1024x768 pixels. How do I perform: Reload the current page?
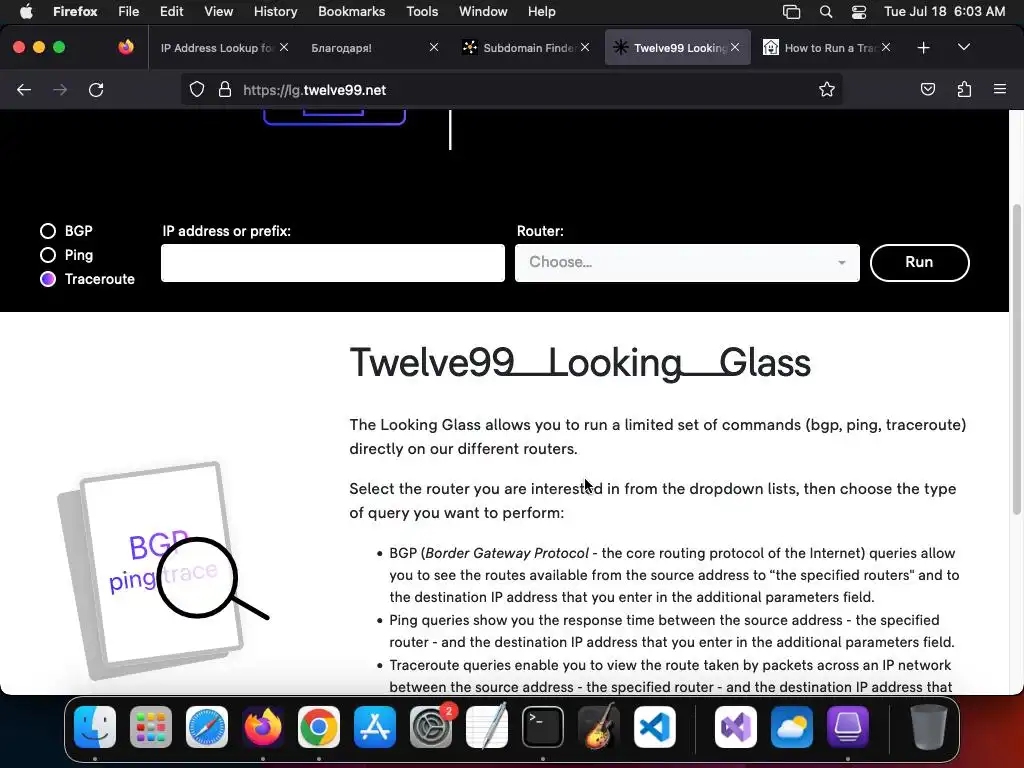coord(96,89)
